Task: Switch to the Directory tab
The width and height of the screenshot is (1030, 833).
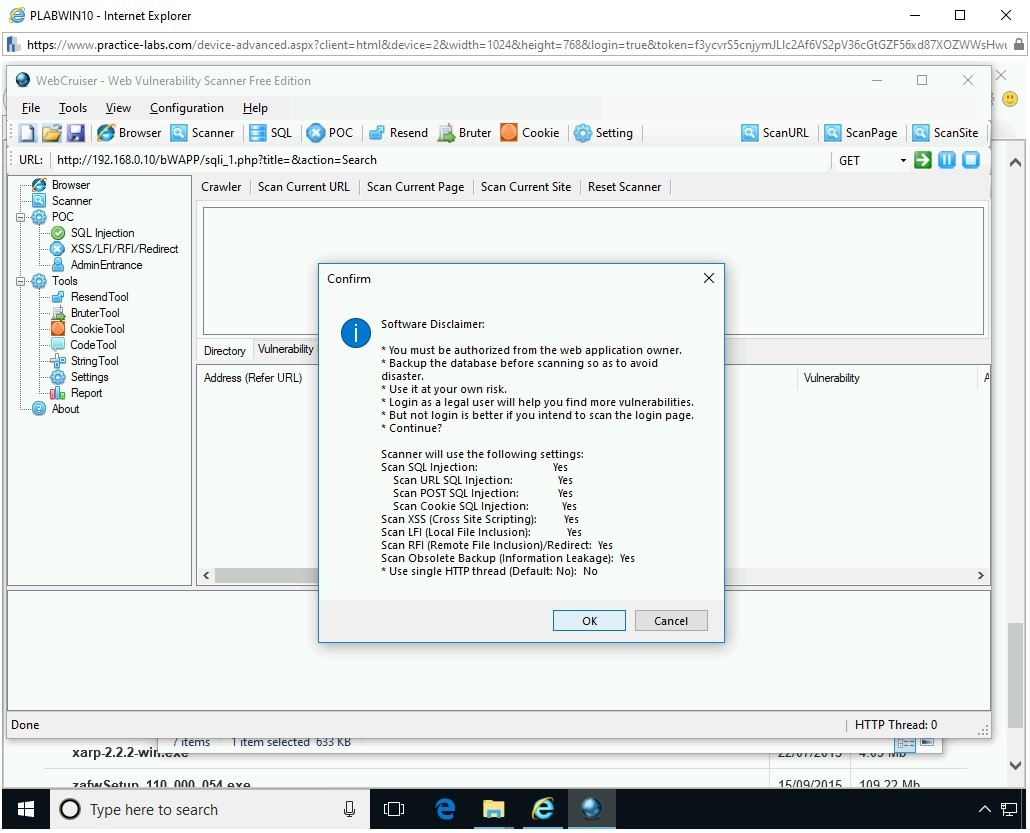Action: [x=225, y=351]
